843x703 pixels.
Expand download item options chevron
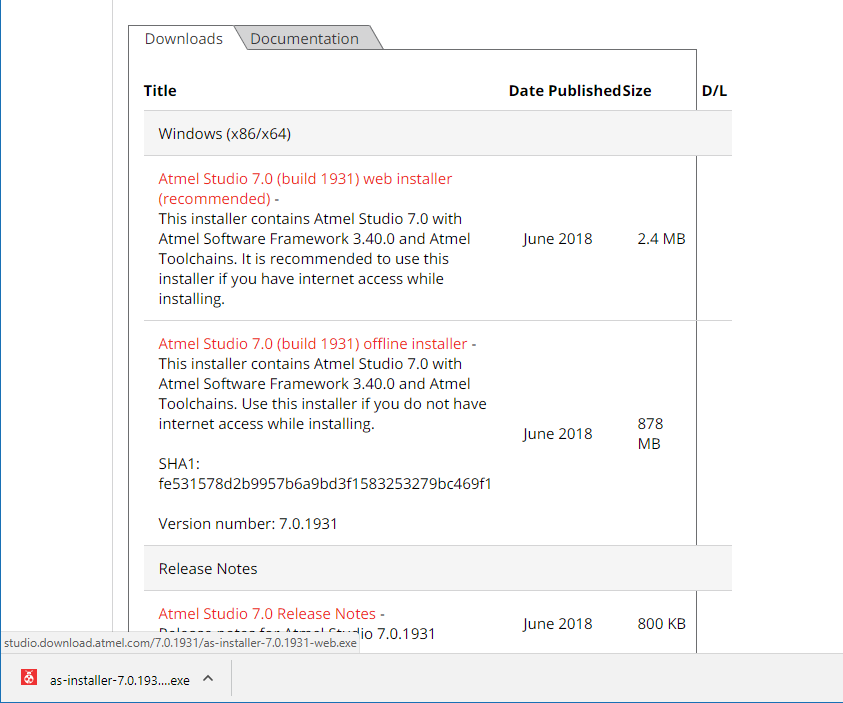pyautogui.click(x=208, y=678)
